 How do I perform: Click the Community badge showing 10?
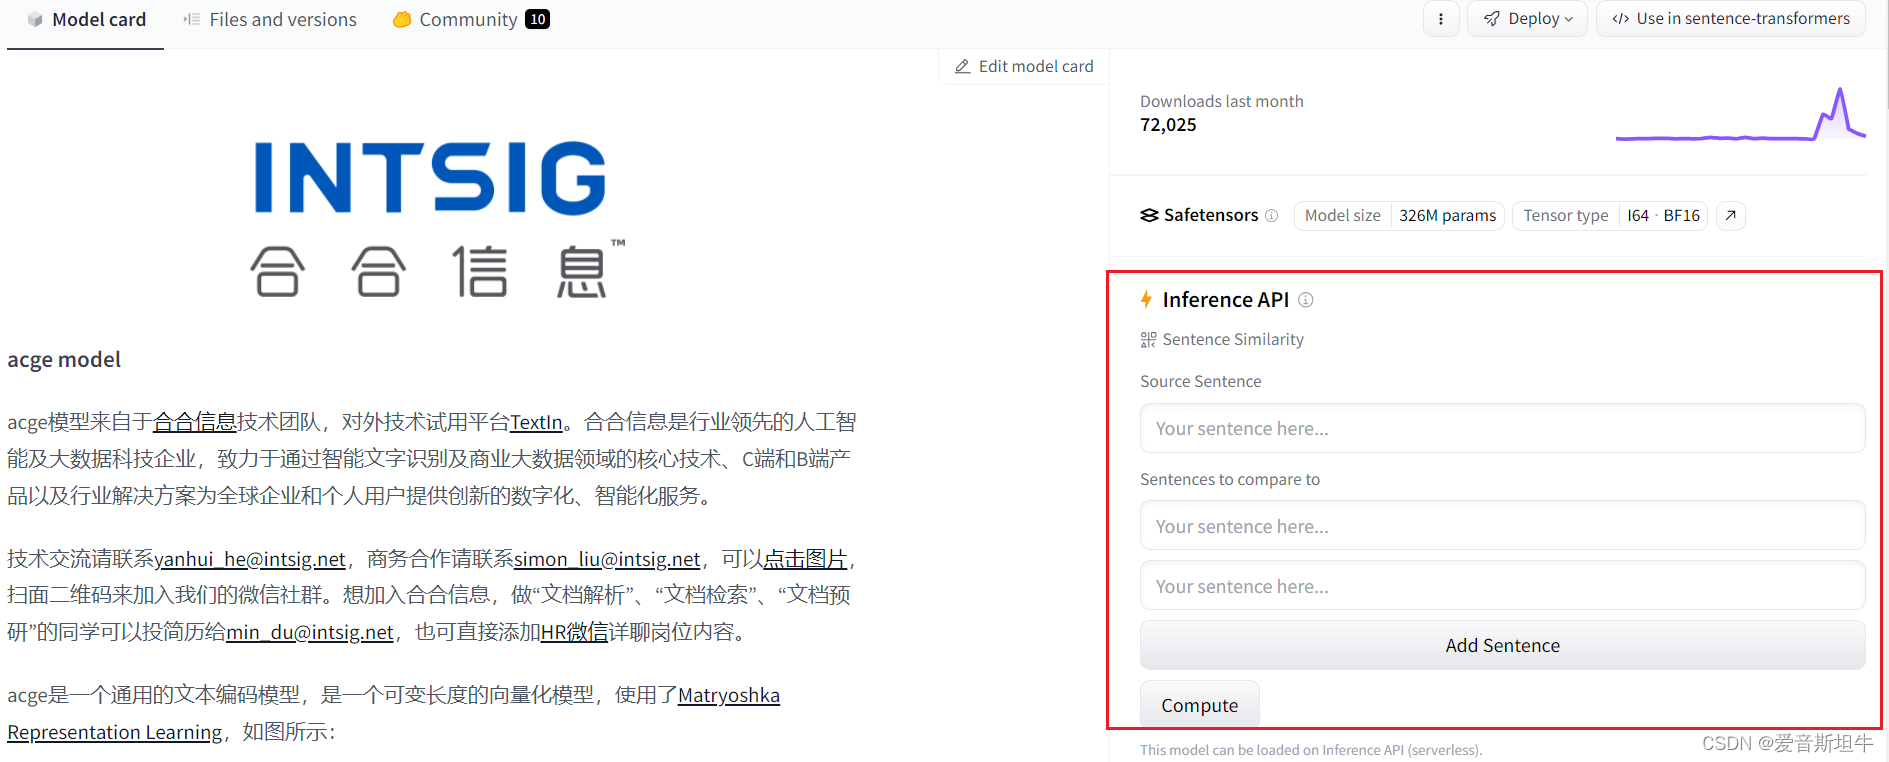tap(538, 19)
